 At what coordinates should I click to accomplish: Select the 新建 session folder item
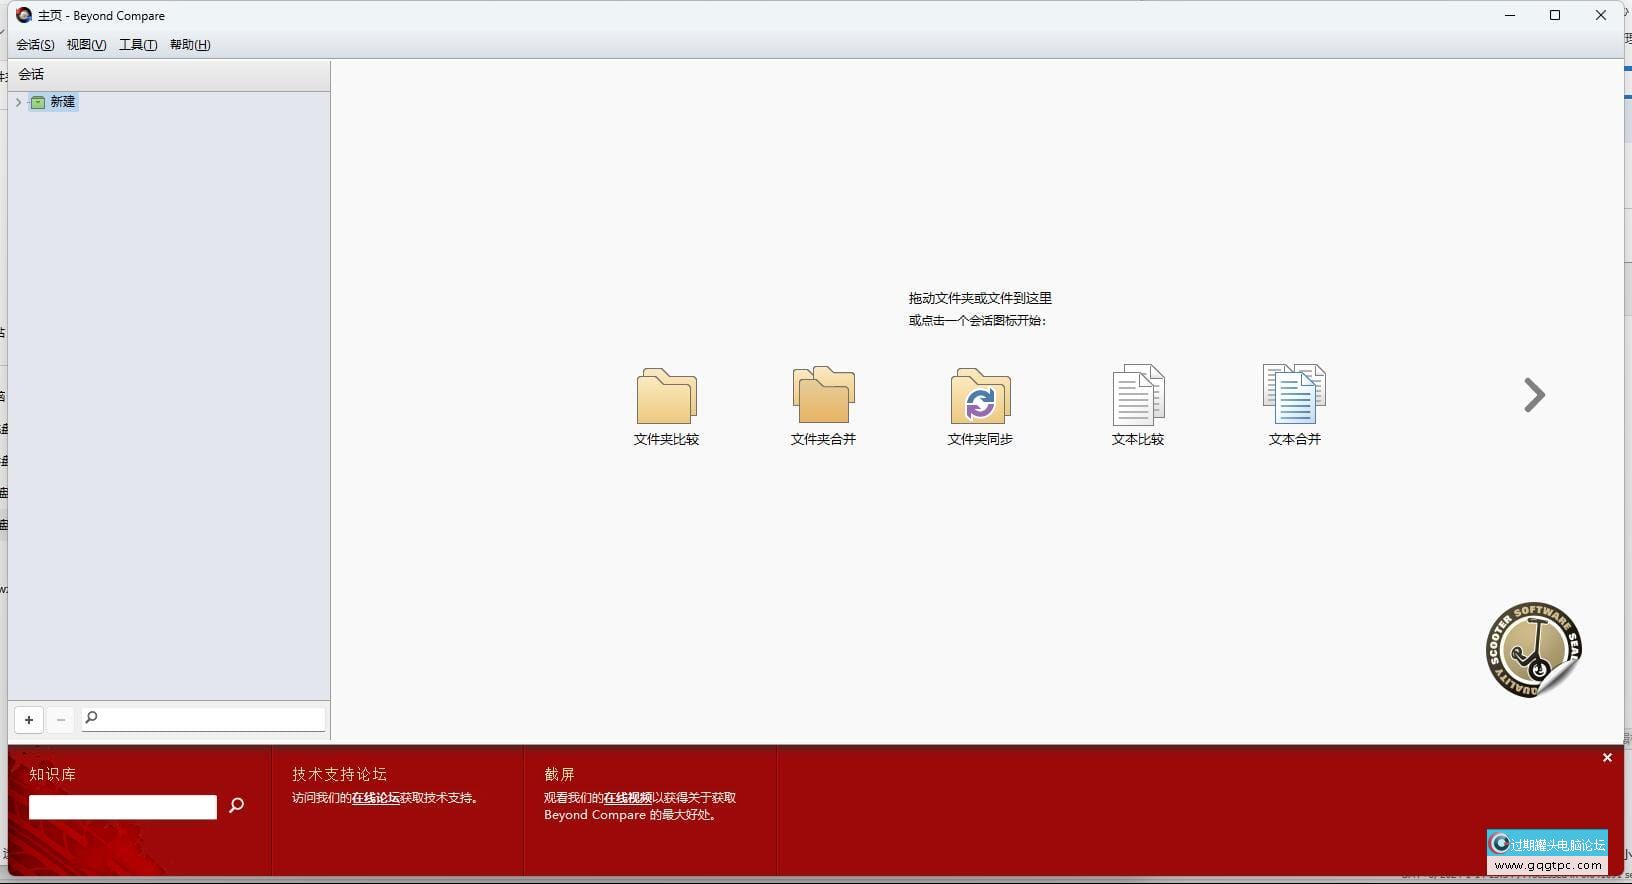(x=54, y=102)
